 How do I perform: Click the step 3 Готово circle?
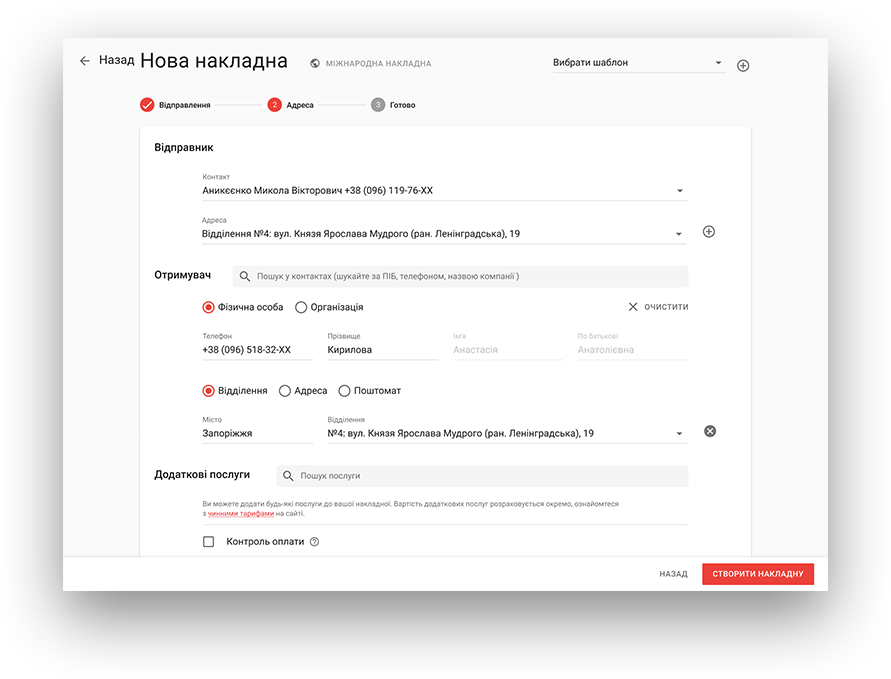(x=378, y=105)
